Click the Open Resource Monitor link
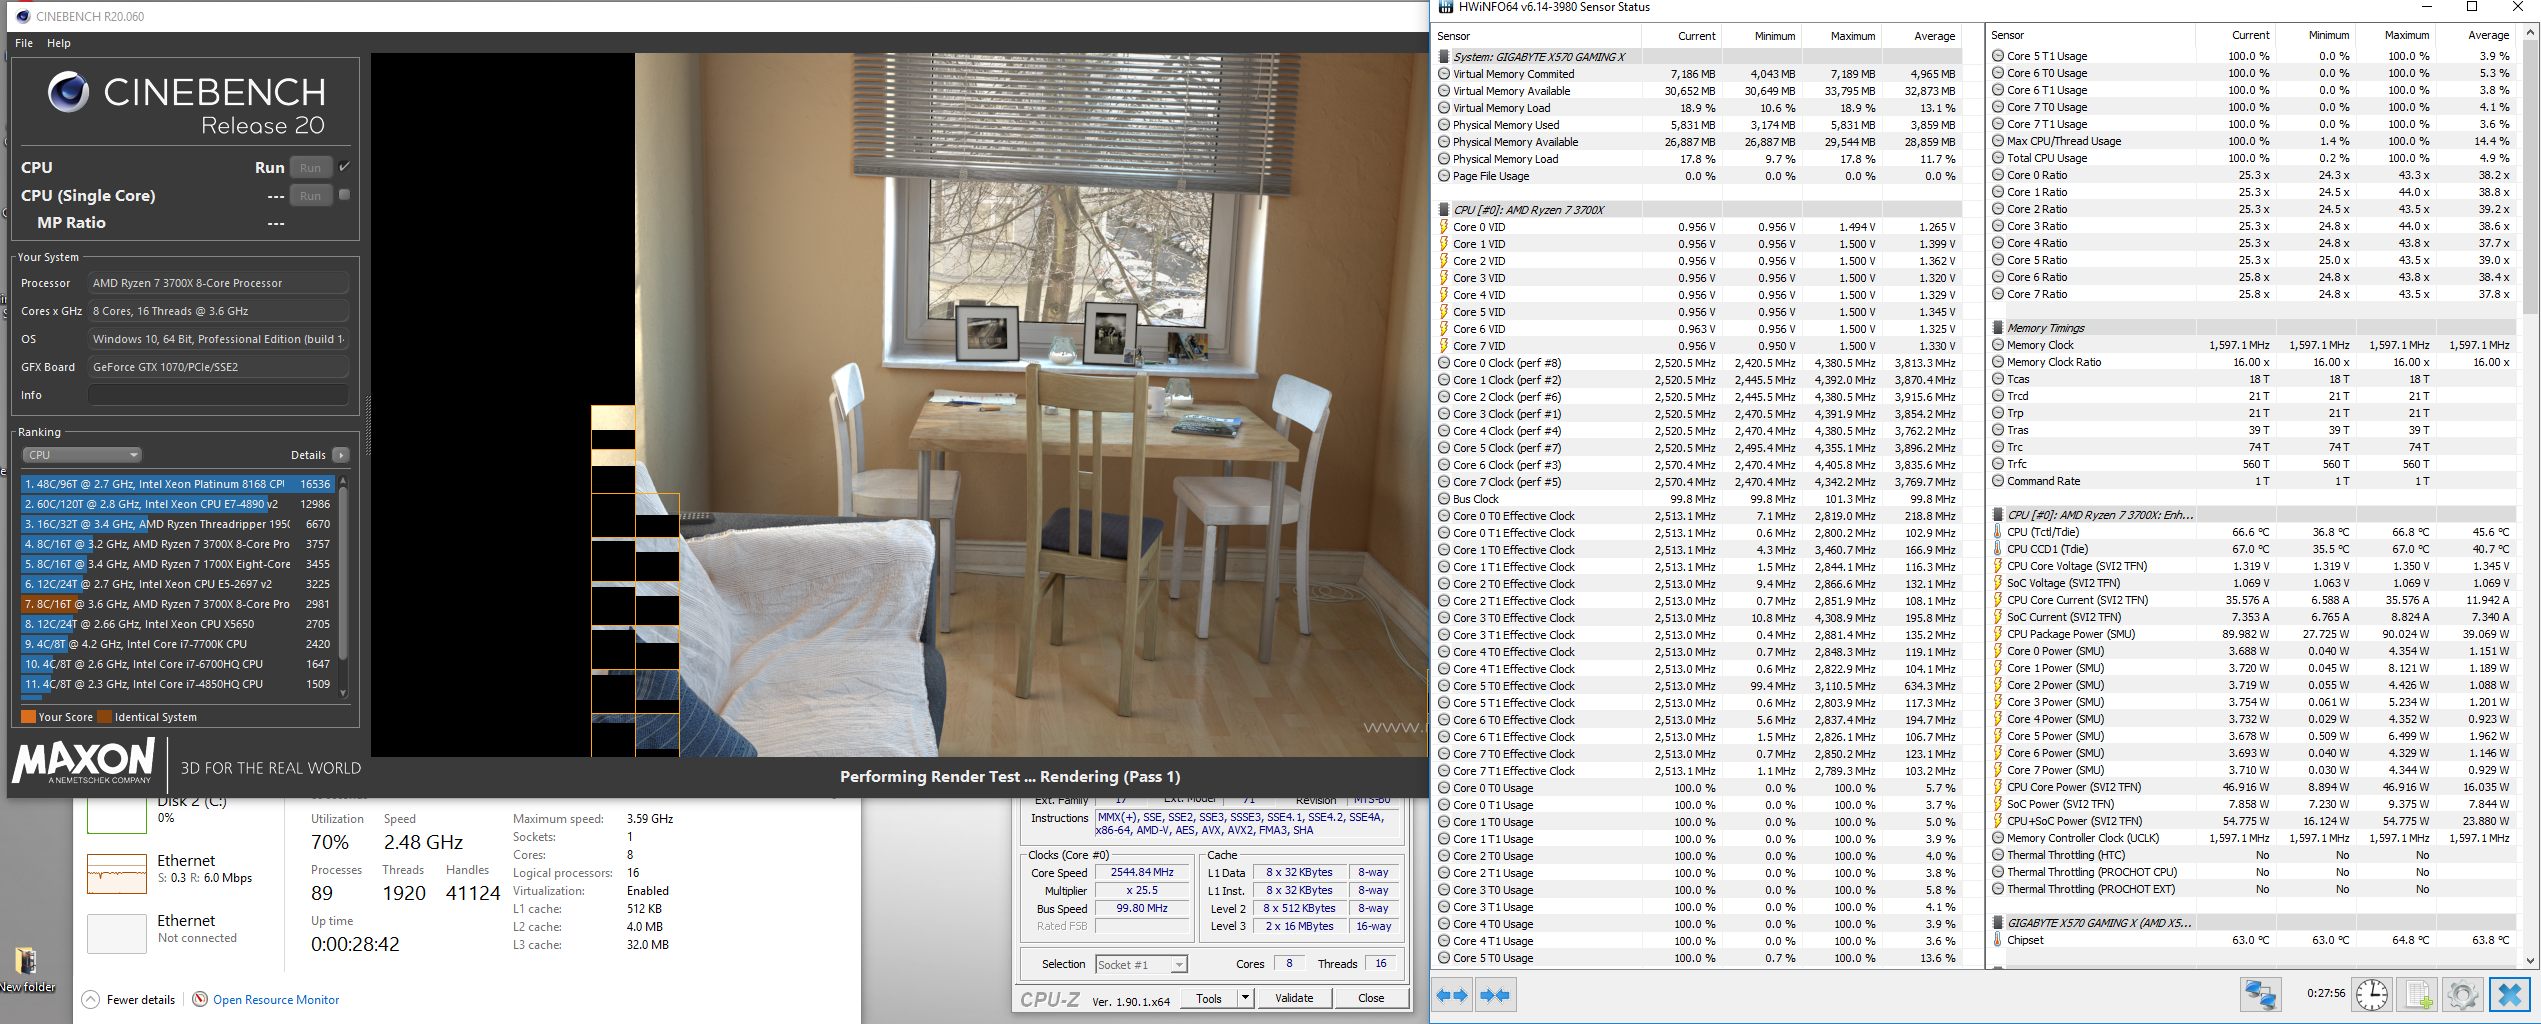2541x1024 pixels. click(275, 999)
